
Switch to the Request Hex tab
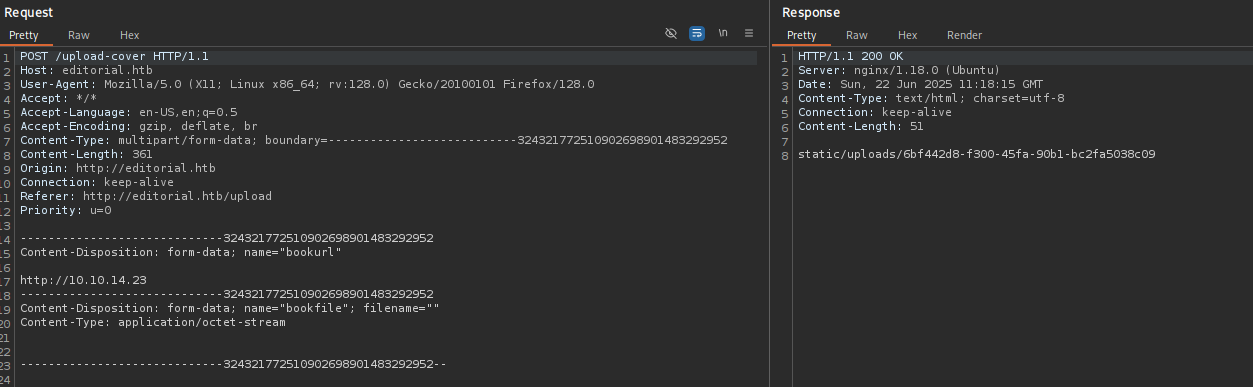[x=130, y=35]
